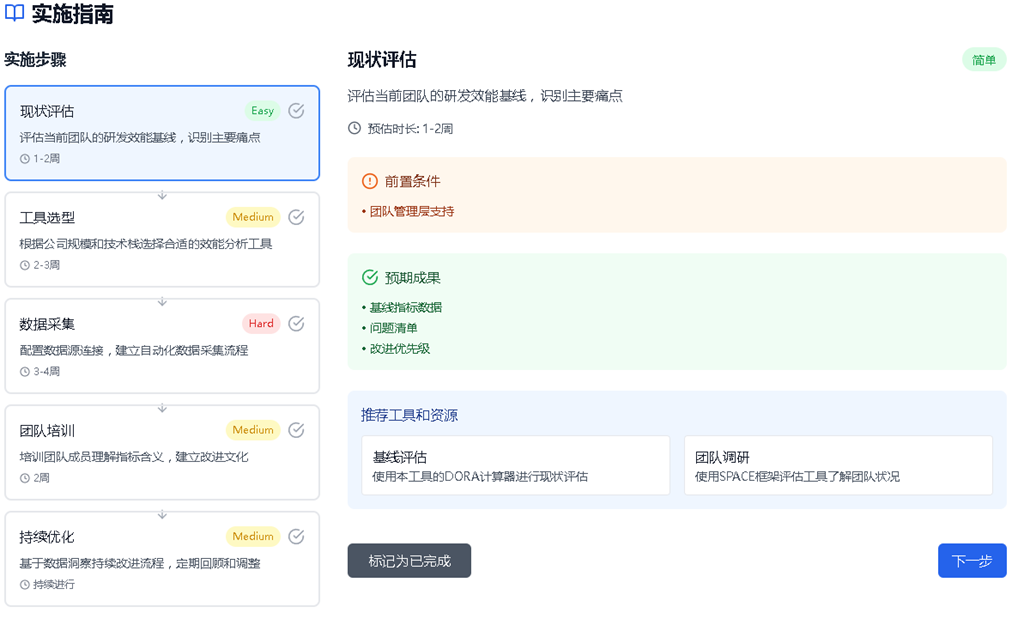The image size is (1024, 625).
Task: Click 使用本工具的DORA计算器进行现状评估 description
Action: [x=480, y=477]
